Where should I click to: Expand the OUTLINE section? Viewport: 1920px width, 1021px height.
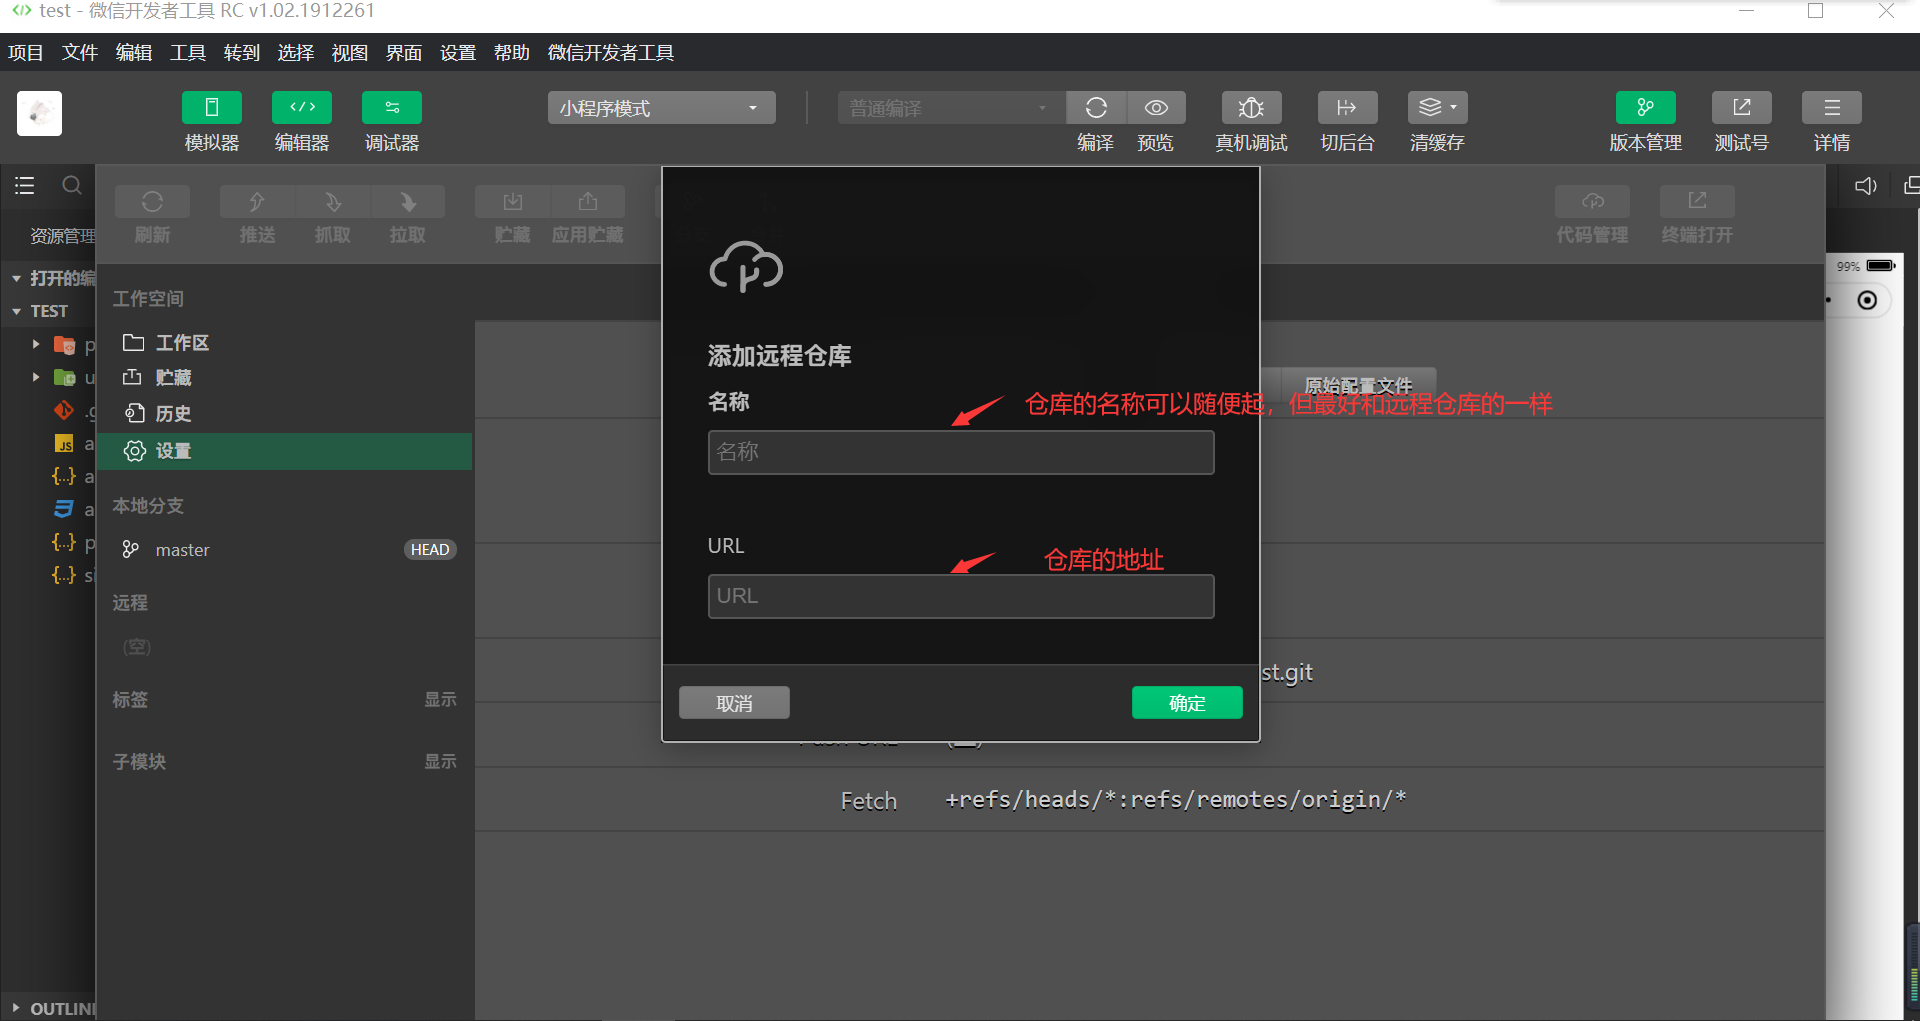click(x=16, y=1008)
